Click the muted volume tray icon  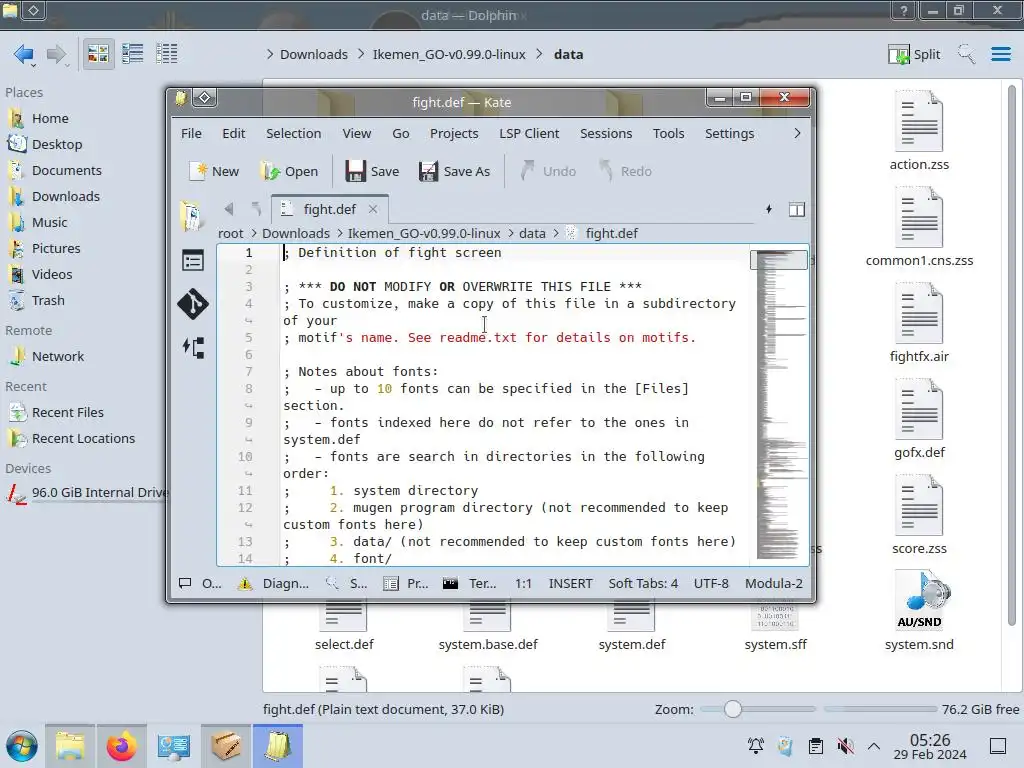click(x=845, y=746)
